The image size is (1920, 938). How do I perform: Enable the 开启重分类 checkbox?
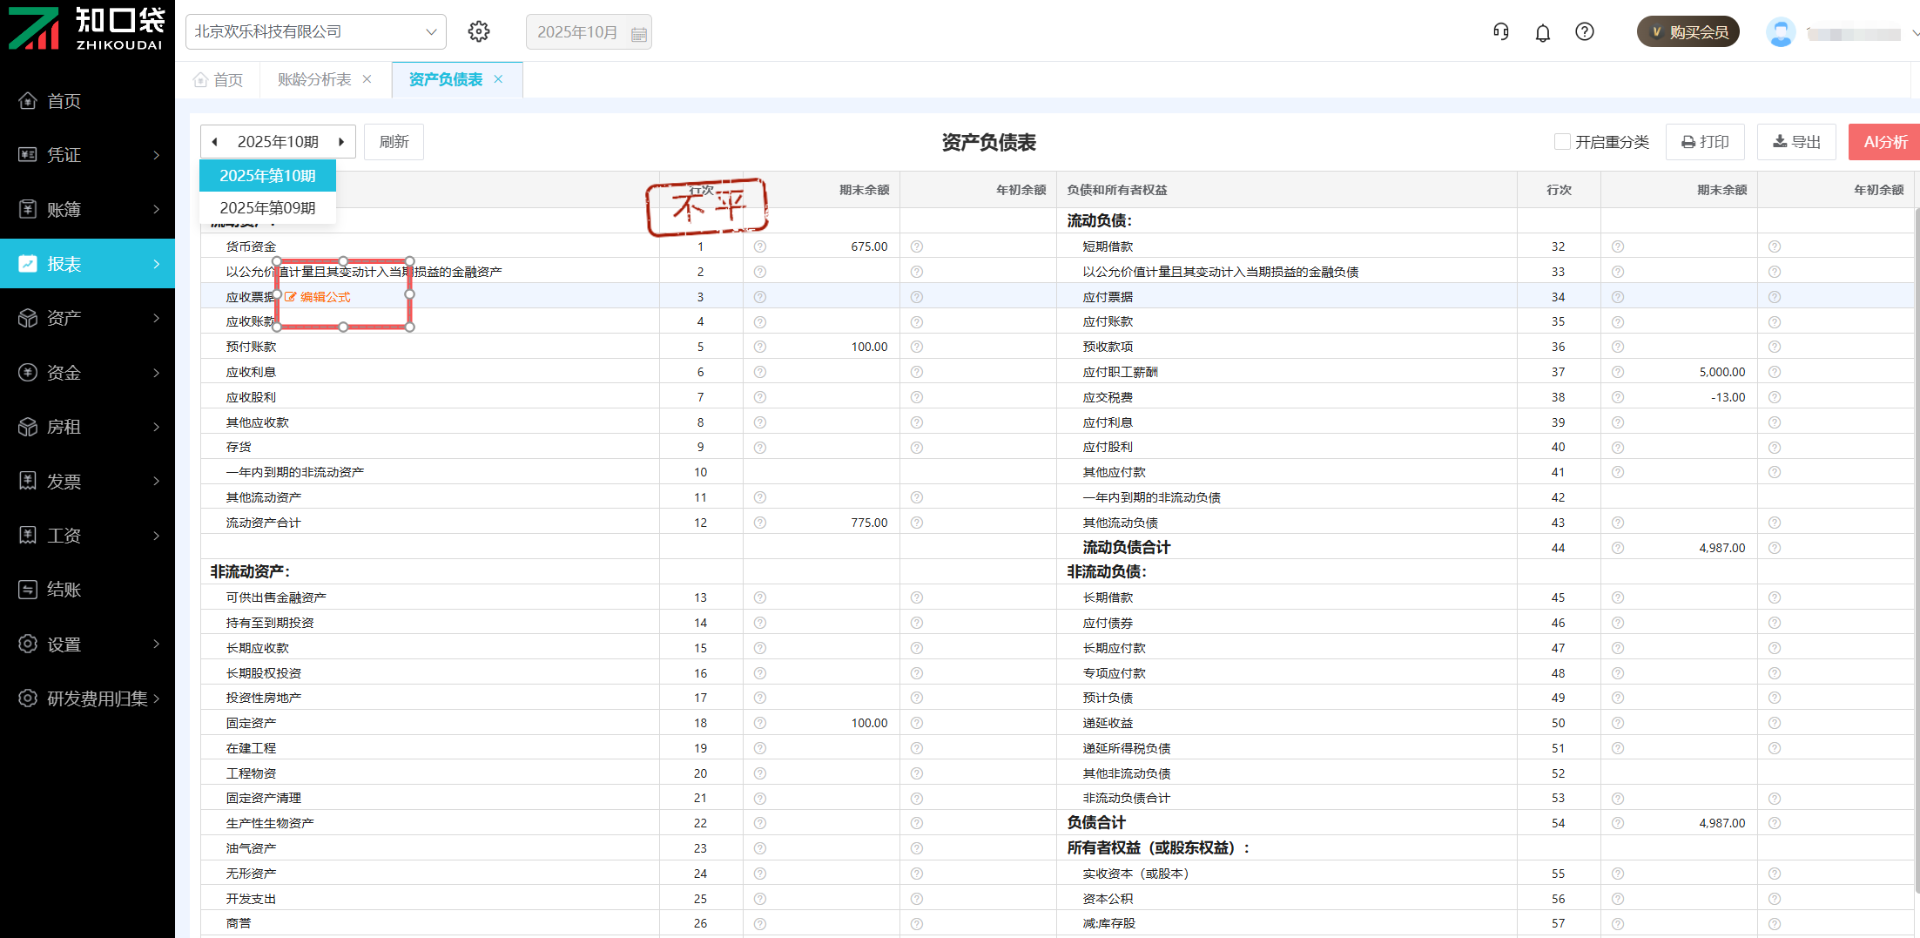(1562, 142)
